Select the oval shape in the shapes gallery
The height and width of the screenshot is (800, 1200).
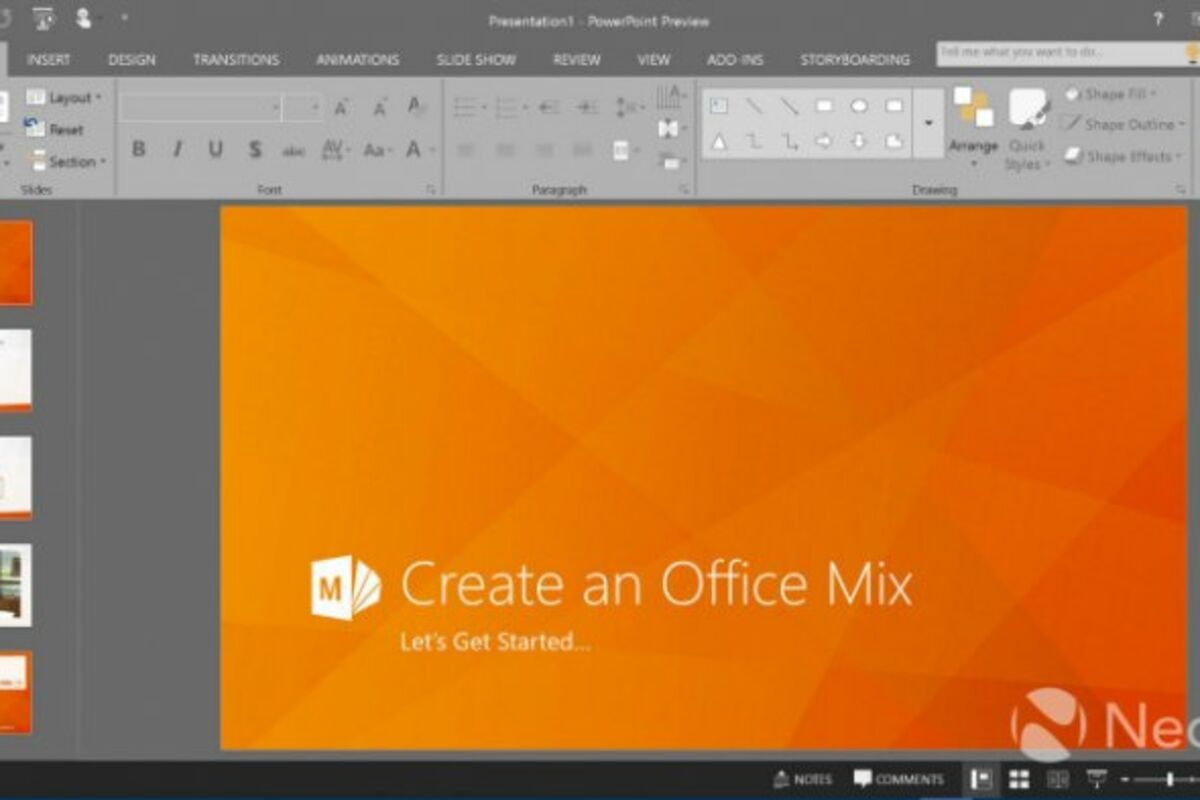[x=859, y=106]
